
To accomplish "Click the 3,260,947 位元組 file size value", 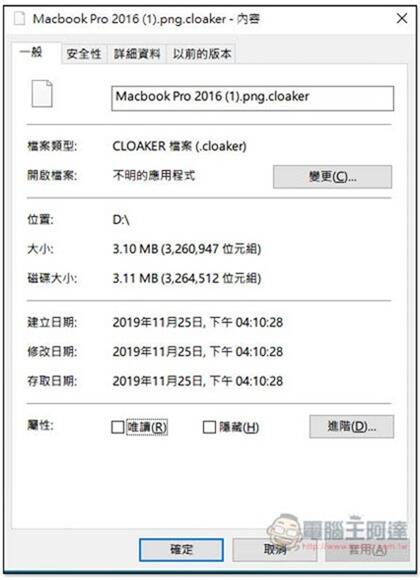I will pyautogui.click(x=211, y=249).
